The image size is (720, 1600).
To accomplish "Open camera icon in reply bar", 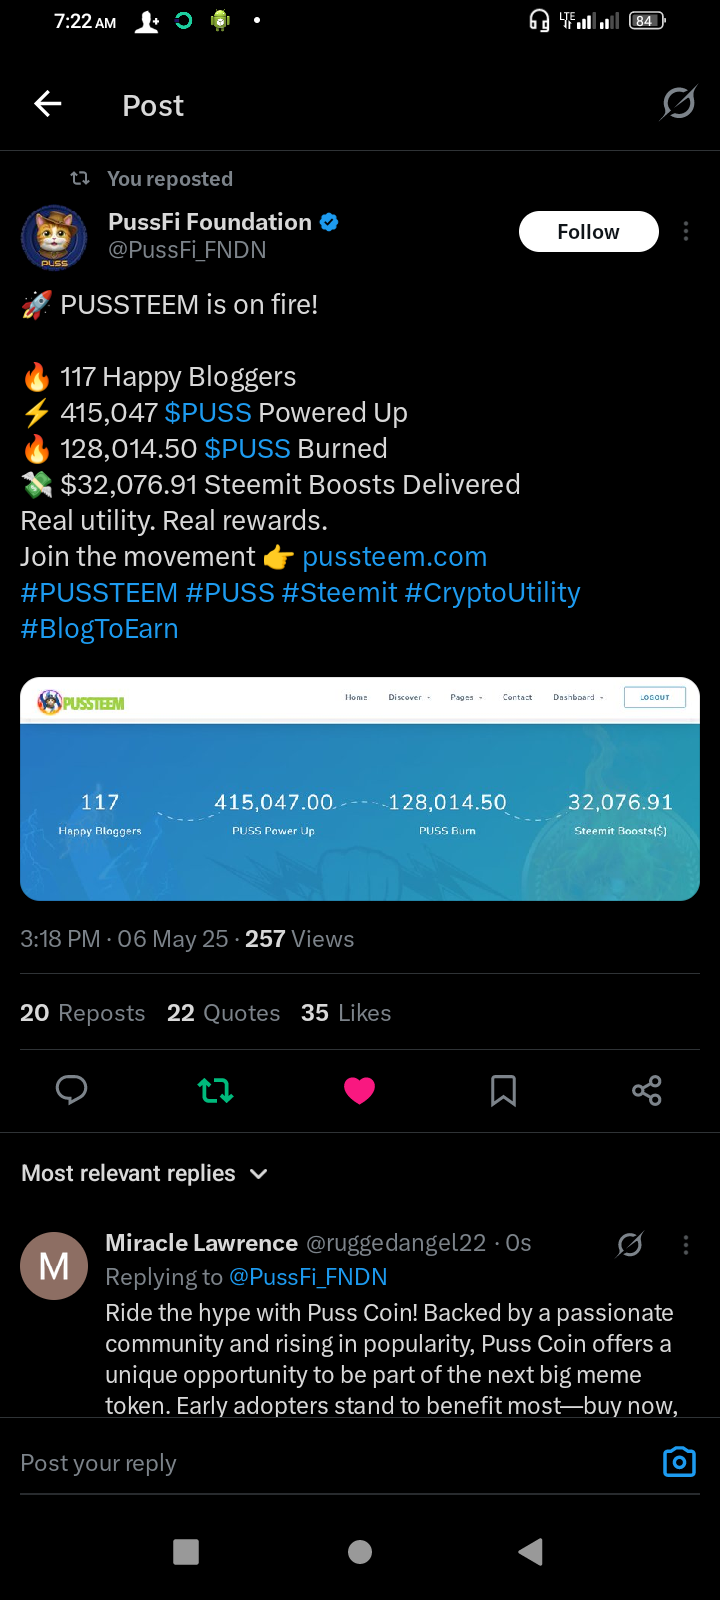I will tap(679, 1462).
